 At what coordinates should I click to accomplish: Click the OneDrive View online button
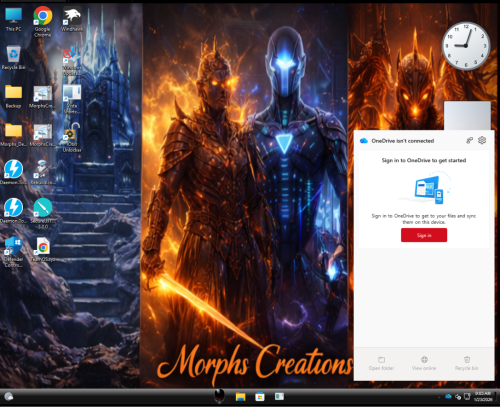(x=424, y=363)
